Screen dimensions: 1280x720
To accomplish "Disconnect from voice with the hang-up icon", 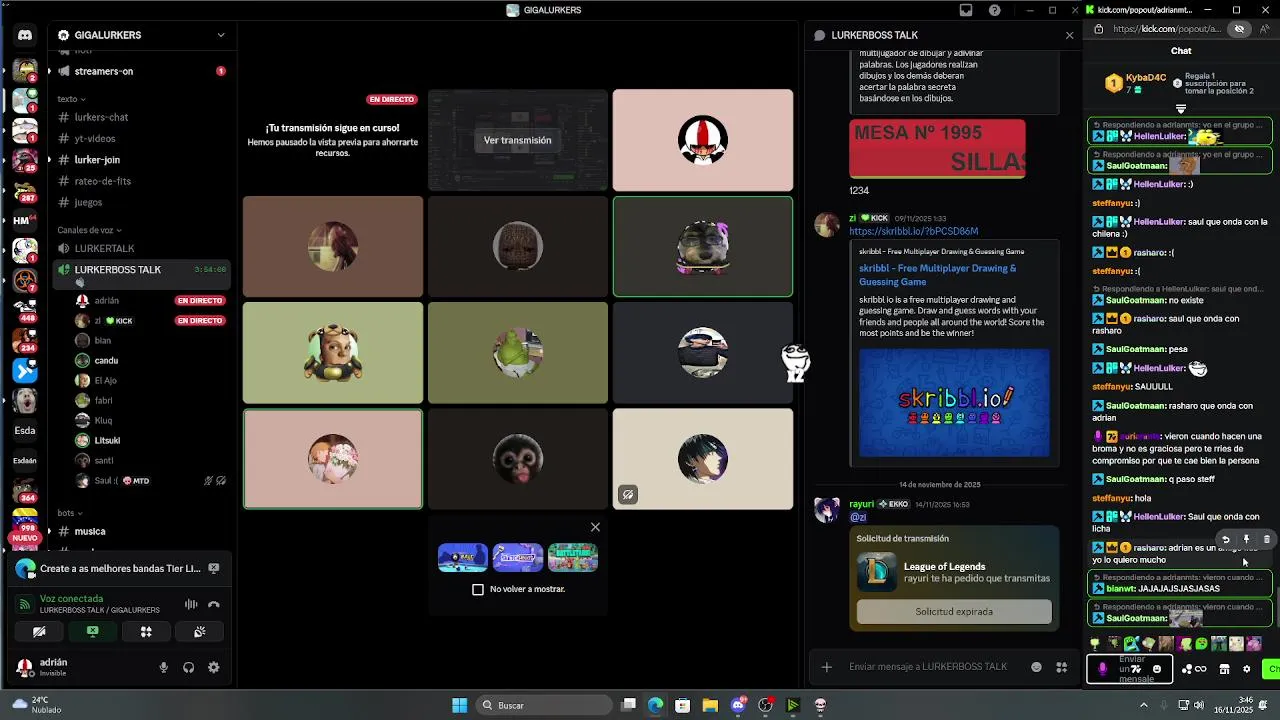I will point(213,604).
